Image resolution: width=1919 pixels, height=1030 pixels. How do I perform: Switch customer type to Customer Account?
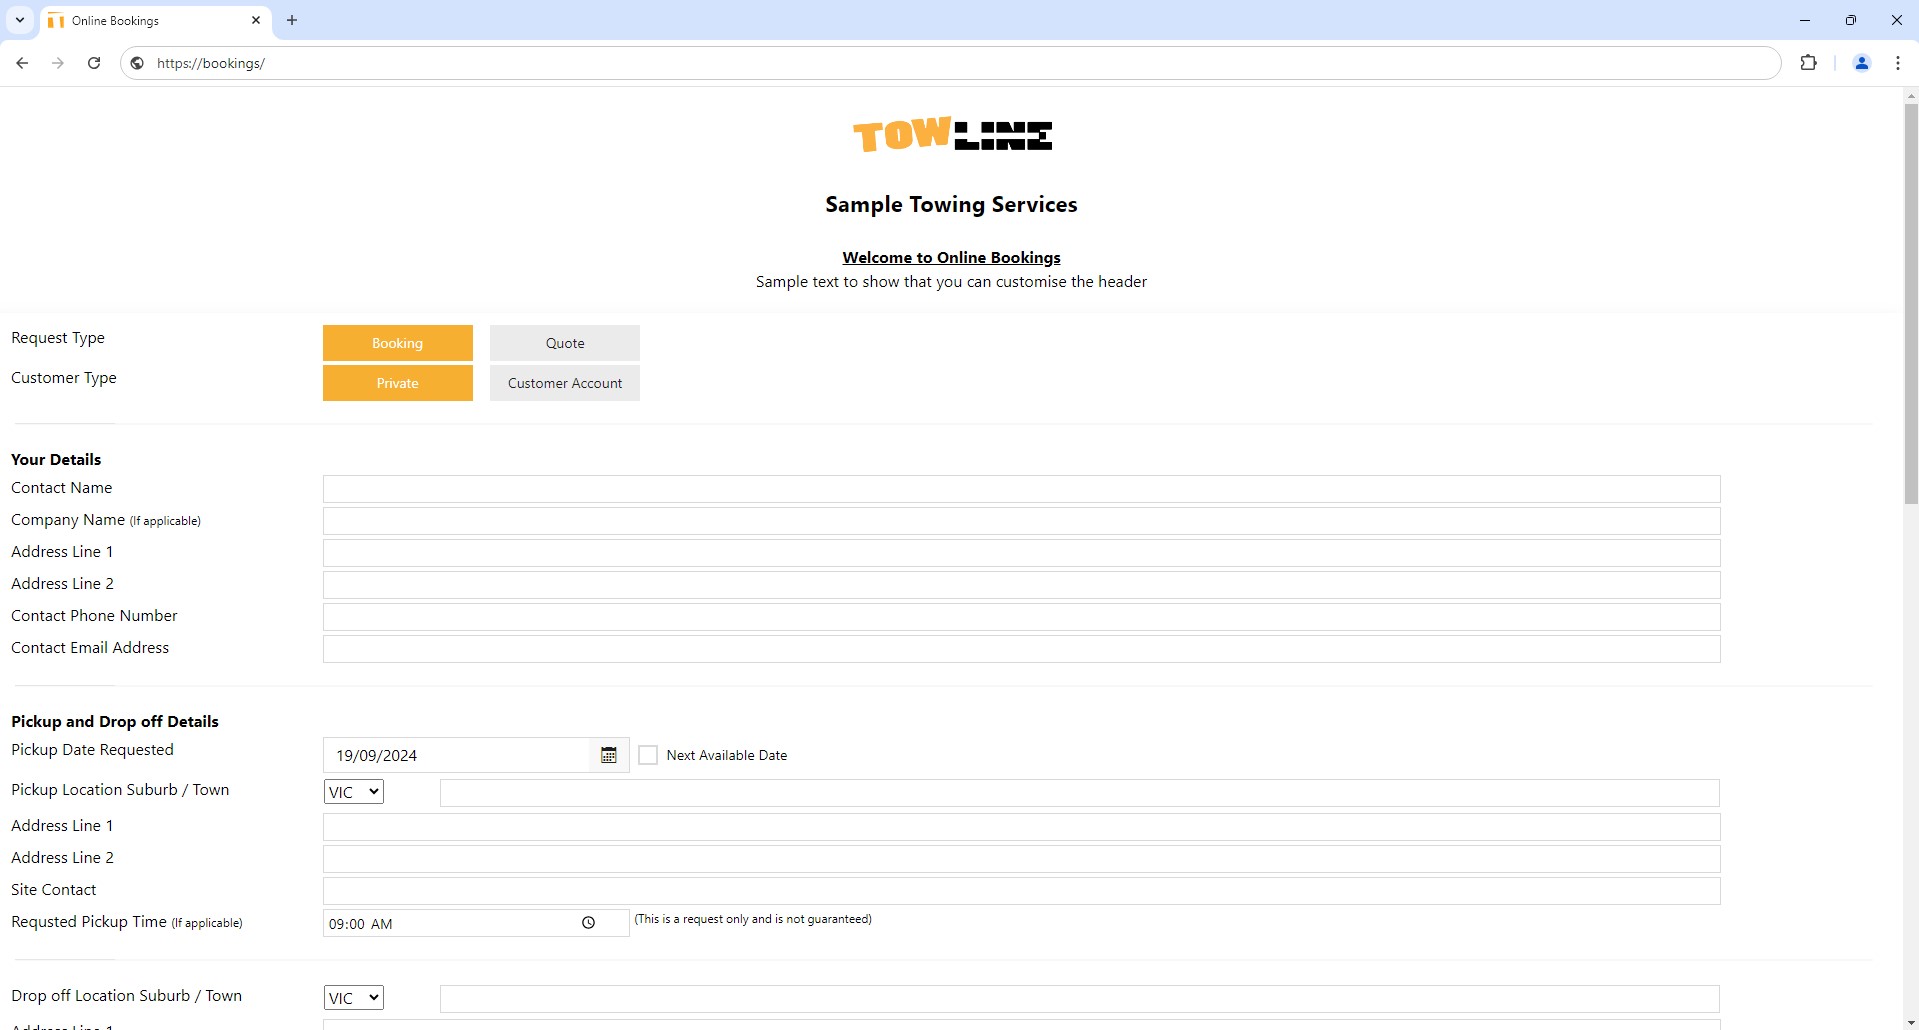point(564,383)
